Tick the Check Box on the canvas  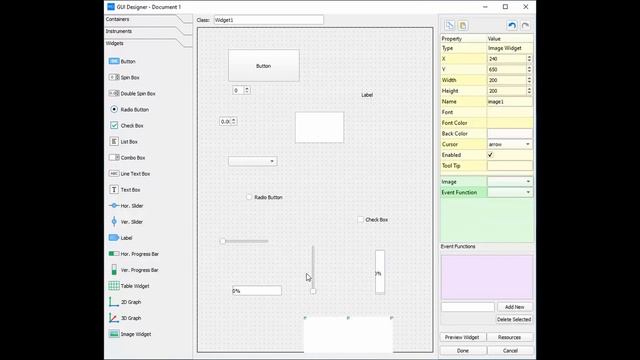[360, 220]
